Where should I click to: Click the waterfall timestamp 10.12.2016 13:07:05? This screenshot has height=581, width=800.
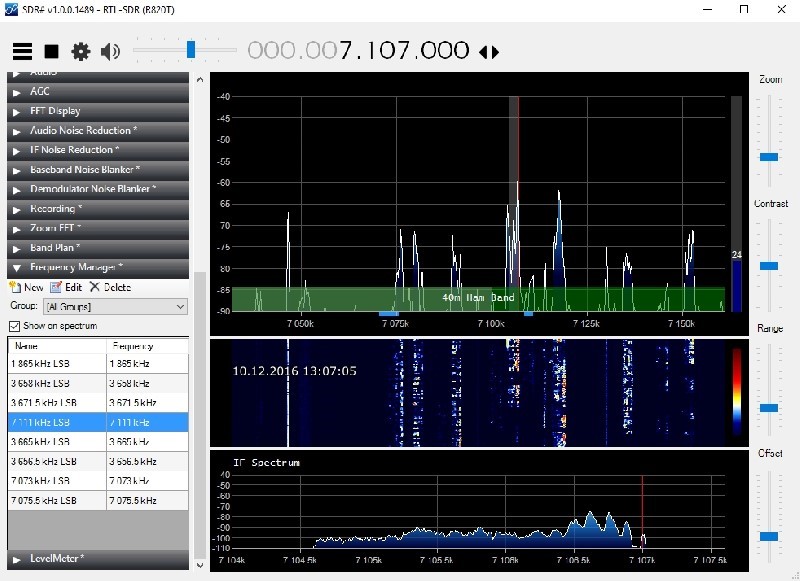(x=294, y=371)
